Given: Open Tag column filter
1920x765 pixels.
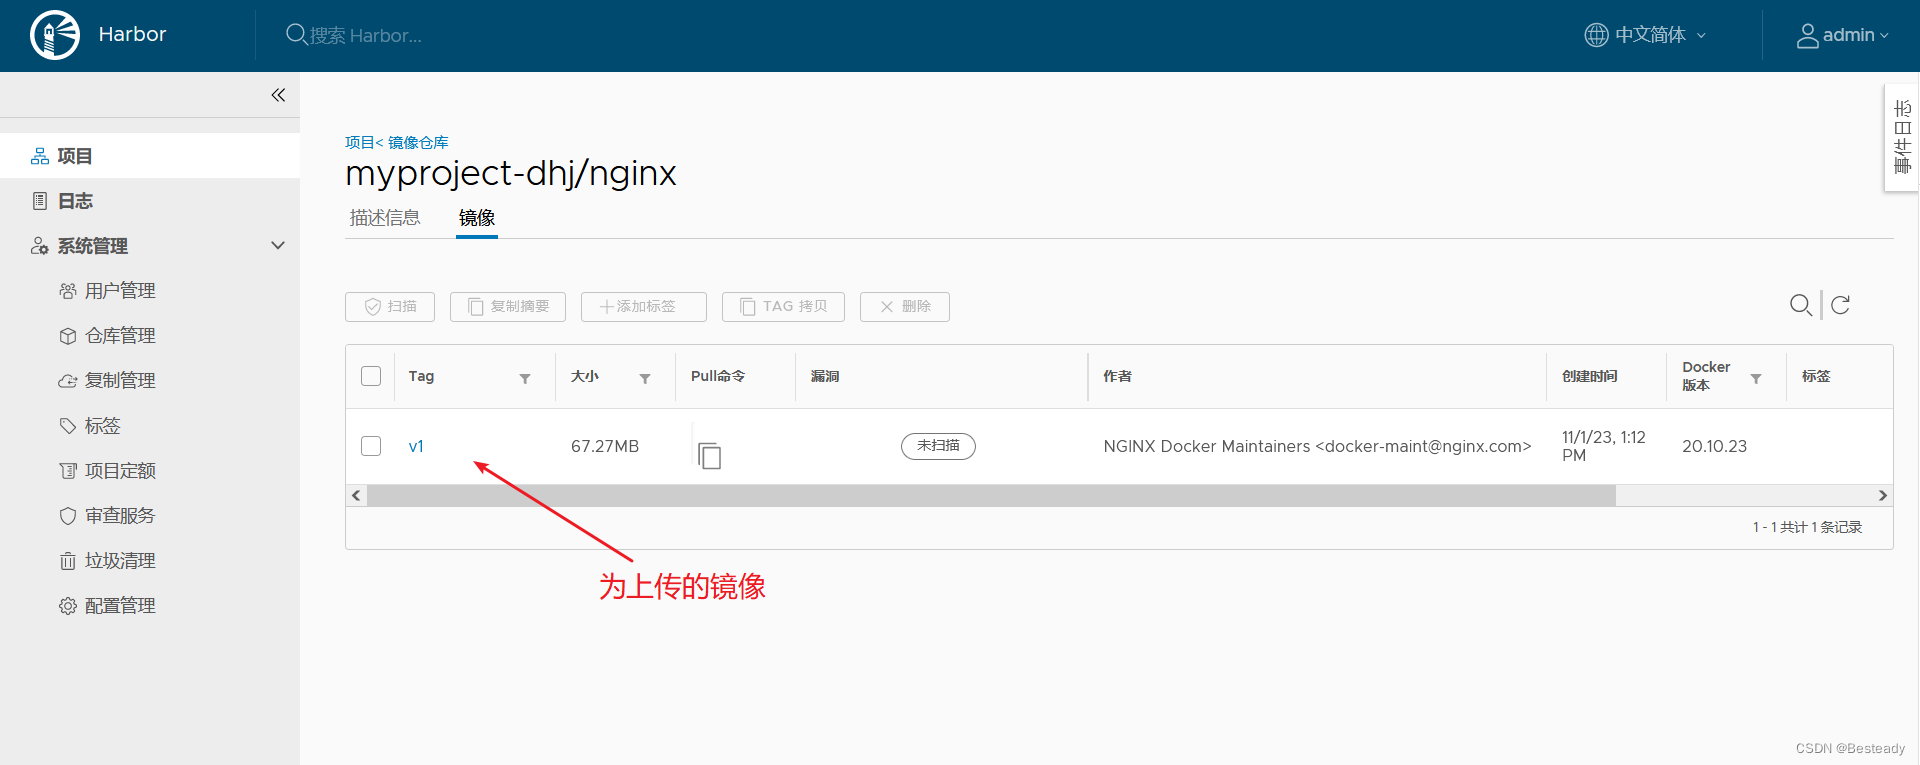Looking at the screenshot, I should tap(525, 378).
